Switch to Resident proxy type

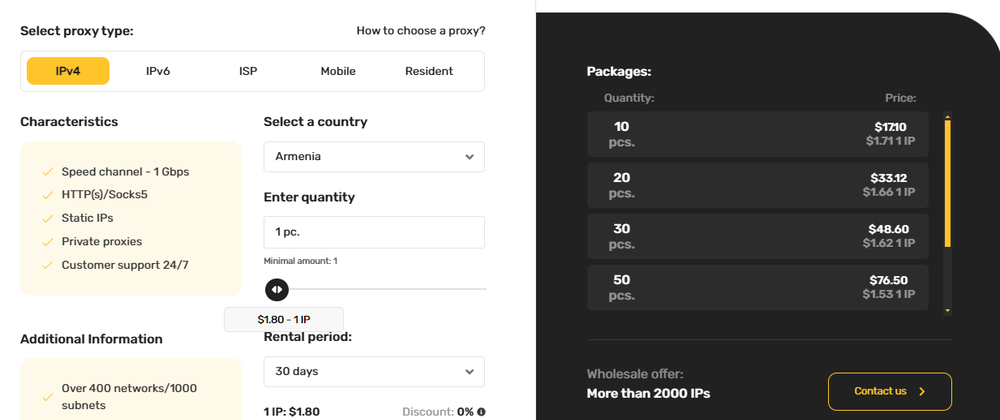coord(429,71)
